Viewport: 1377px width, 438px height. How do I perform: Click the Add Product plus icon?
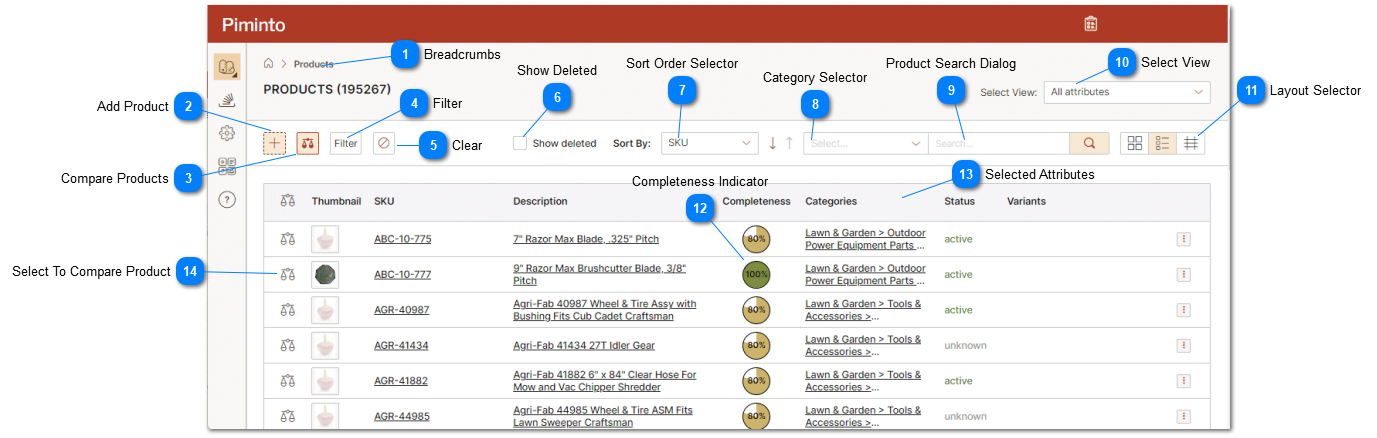pyautogui.click(x=274, y=143)
